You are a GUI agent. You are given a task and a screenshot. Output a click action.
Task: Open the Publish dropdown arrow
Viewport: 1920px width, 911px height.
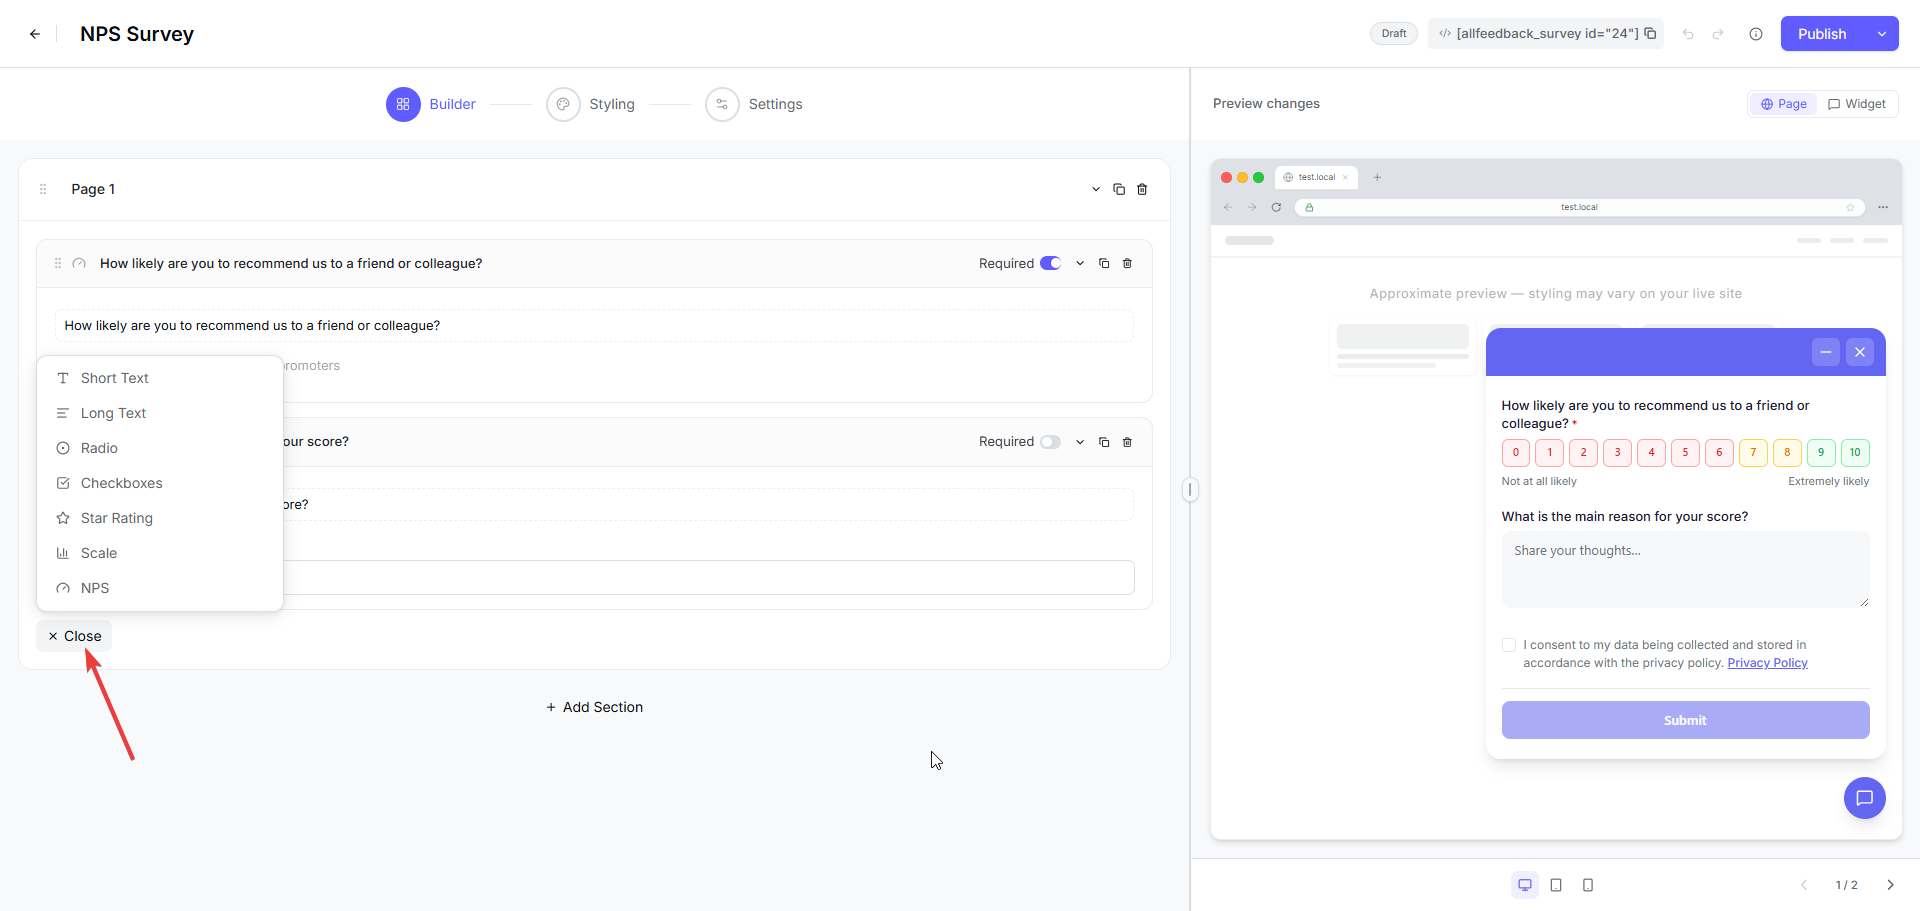coord(1882,34)
